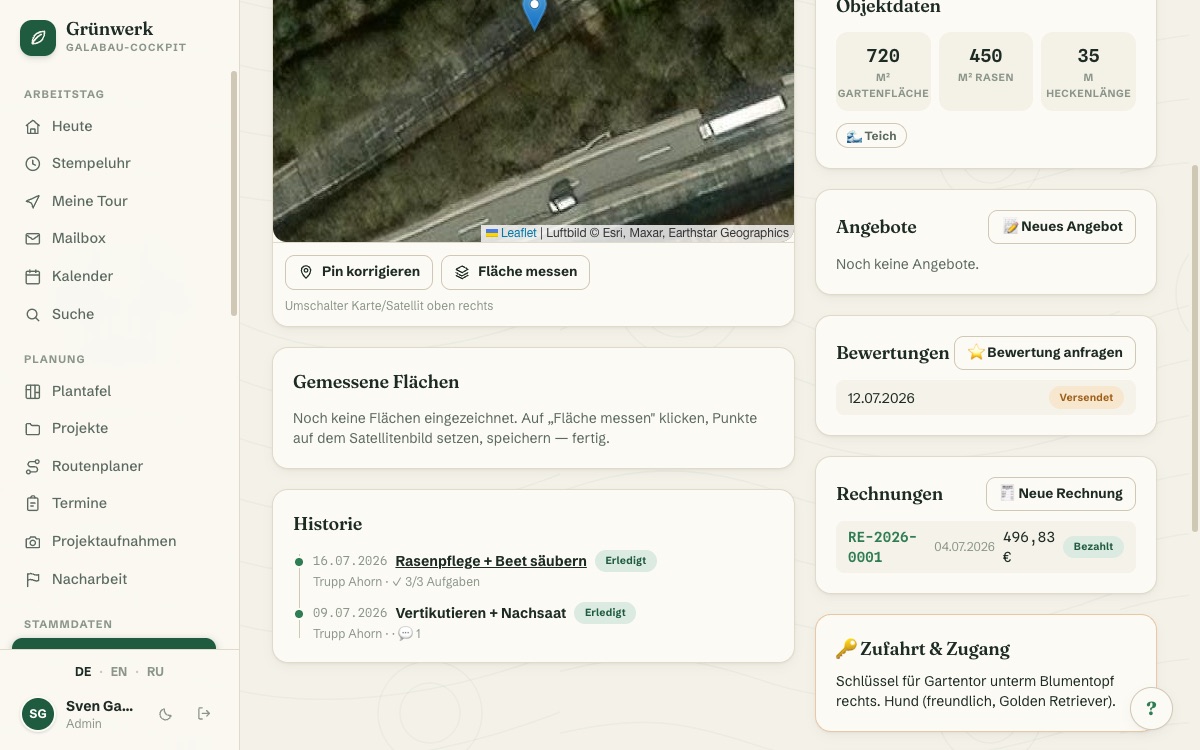Click the Termine clipboard icon
Screen dimensions: 1200x750
[33, 503]
